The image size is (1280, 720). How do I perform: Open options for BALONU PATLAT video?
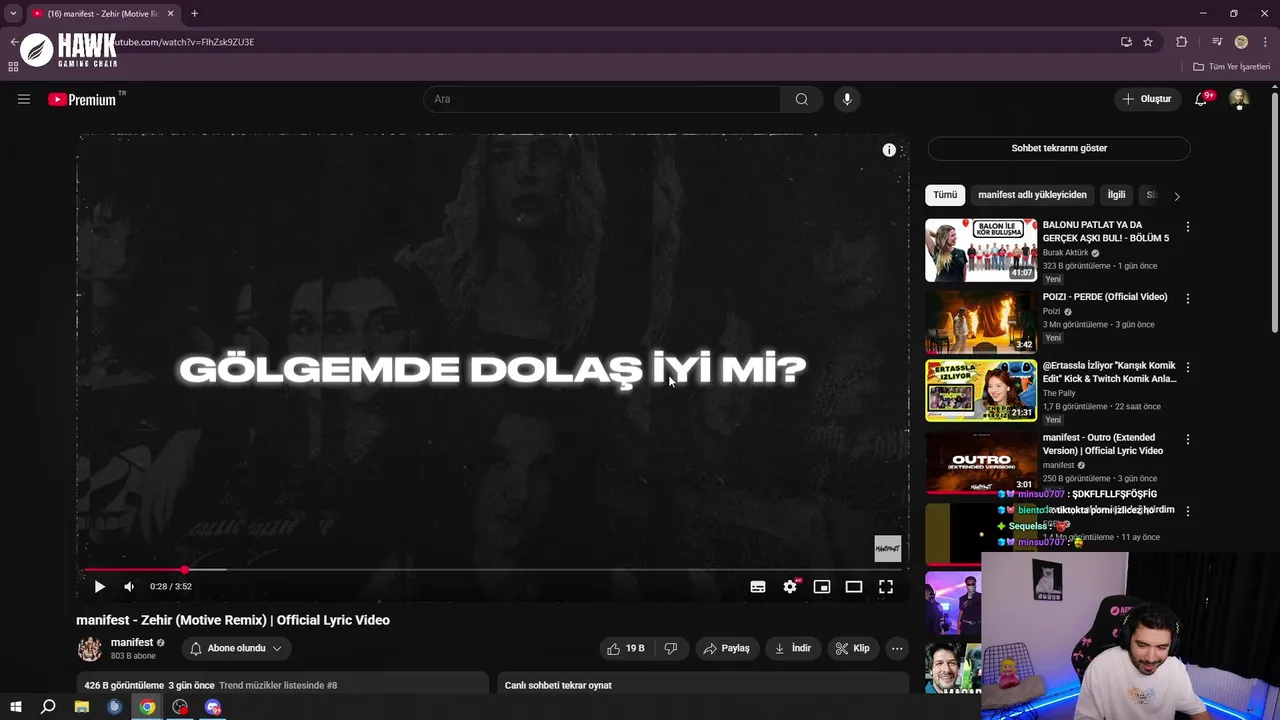click(1188, 227)
